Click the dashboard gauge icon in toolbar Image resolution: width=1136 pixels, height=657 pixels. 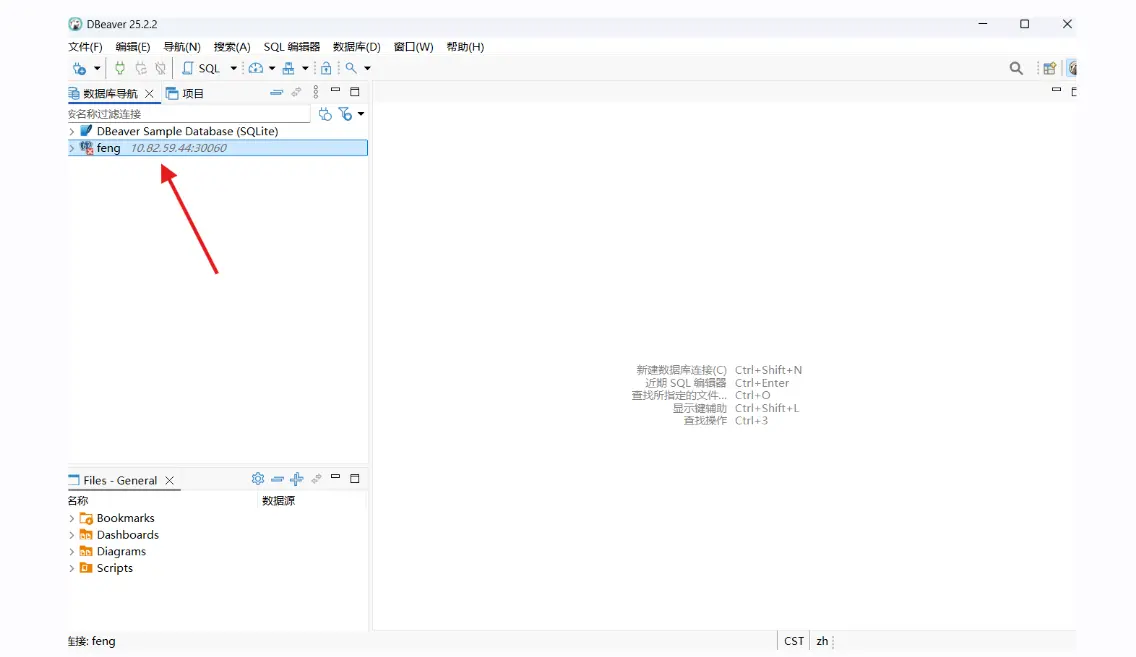click(x=257, y=68)
